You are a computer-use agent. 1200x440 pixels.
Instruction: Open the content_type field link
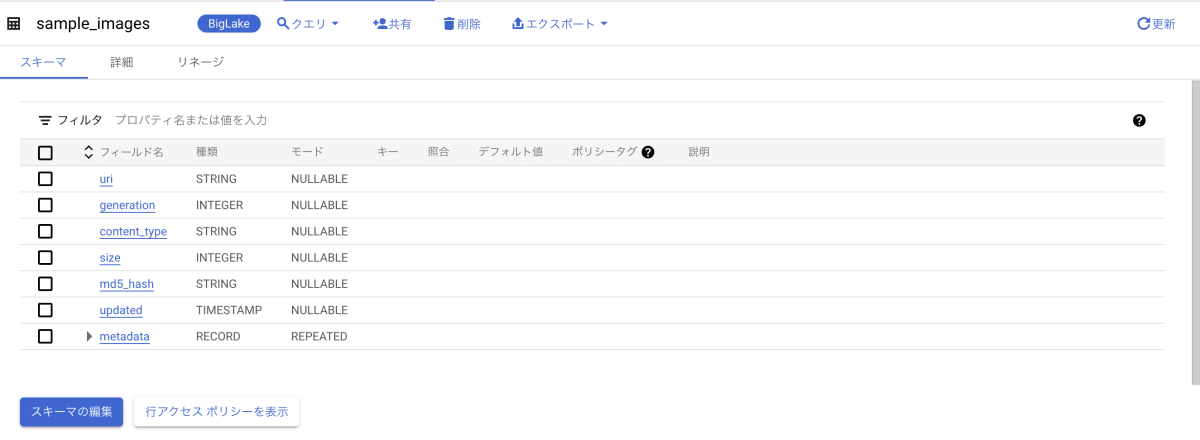point(133,231)
